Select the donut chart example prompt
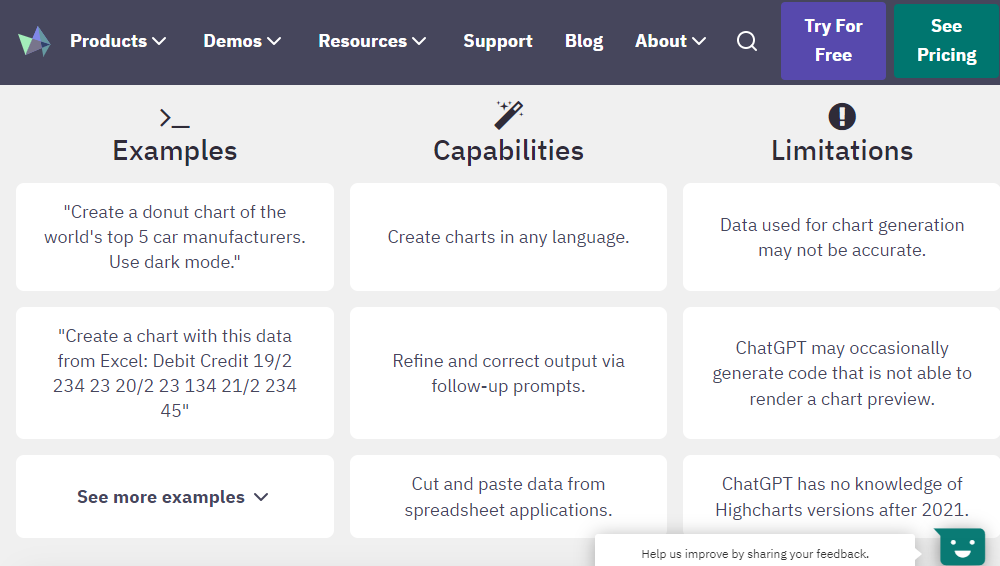This screenshot has width=1000, height=566. click(x=175, y=237)
